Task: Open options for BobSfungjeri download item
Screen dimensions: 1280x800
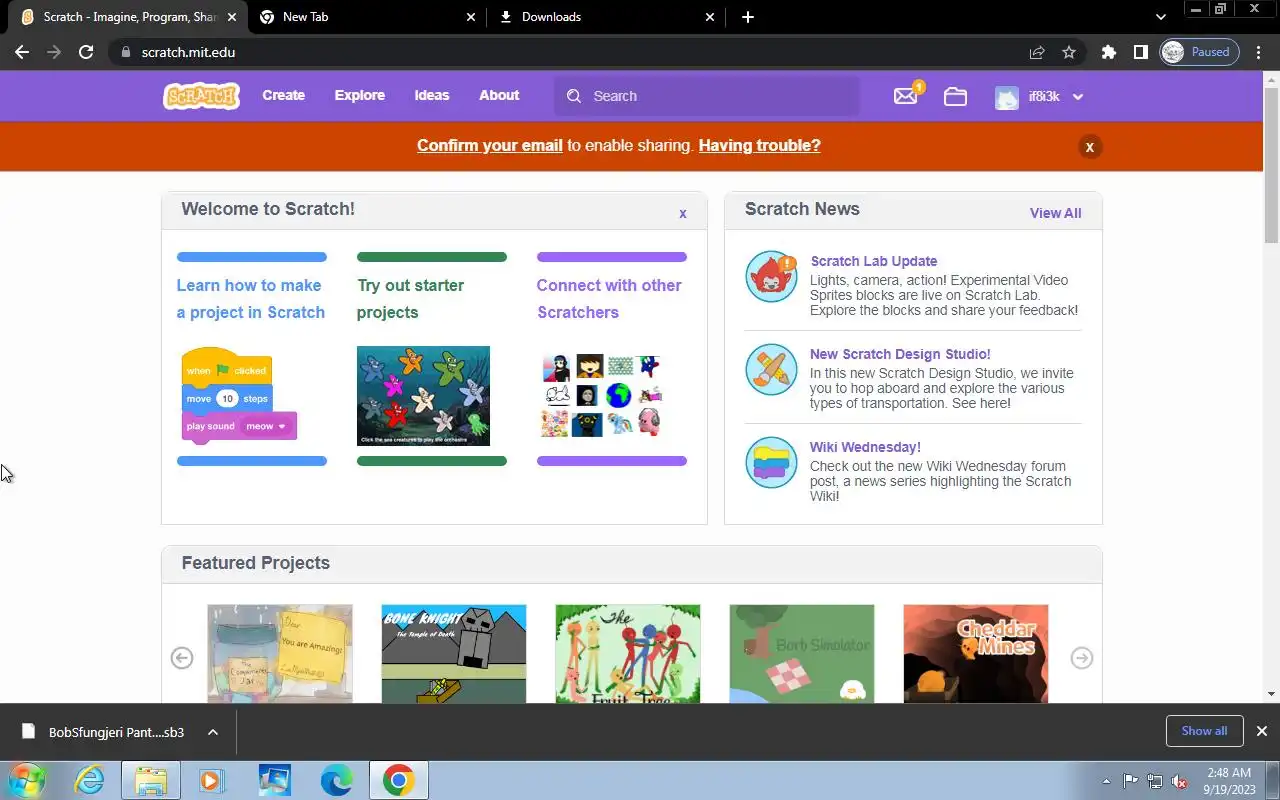Action: coord(213,732)
